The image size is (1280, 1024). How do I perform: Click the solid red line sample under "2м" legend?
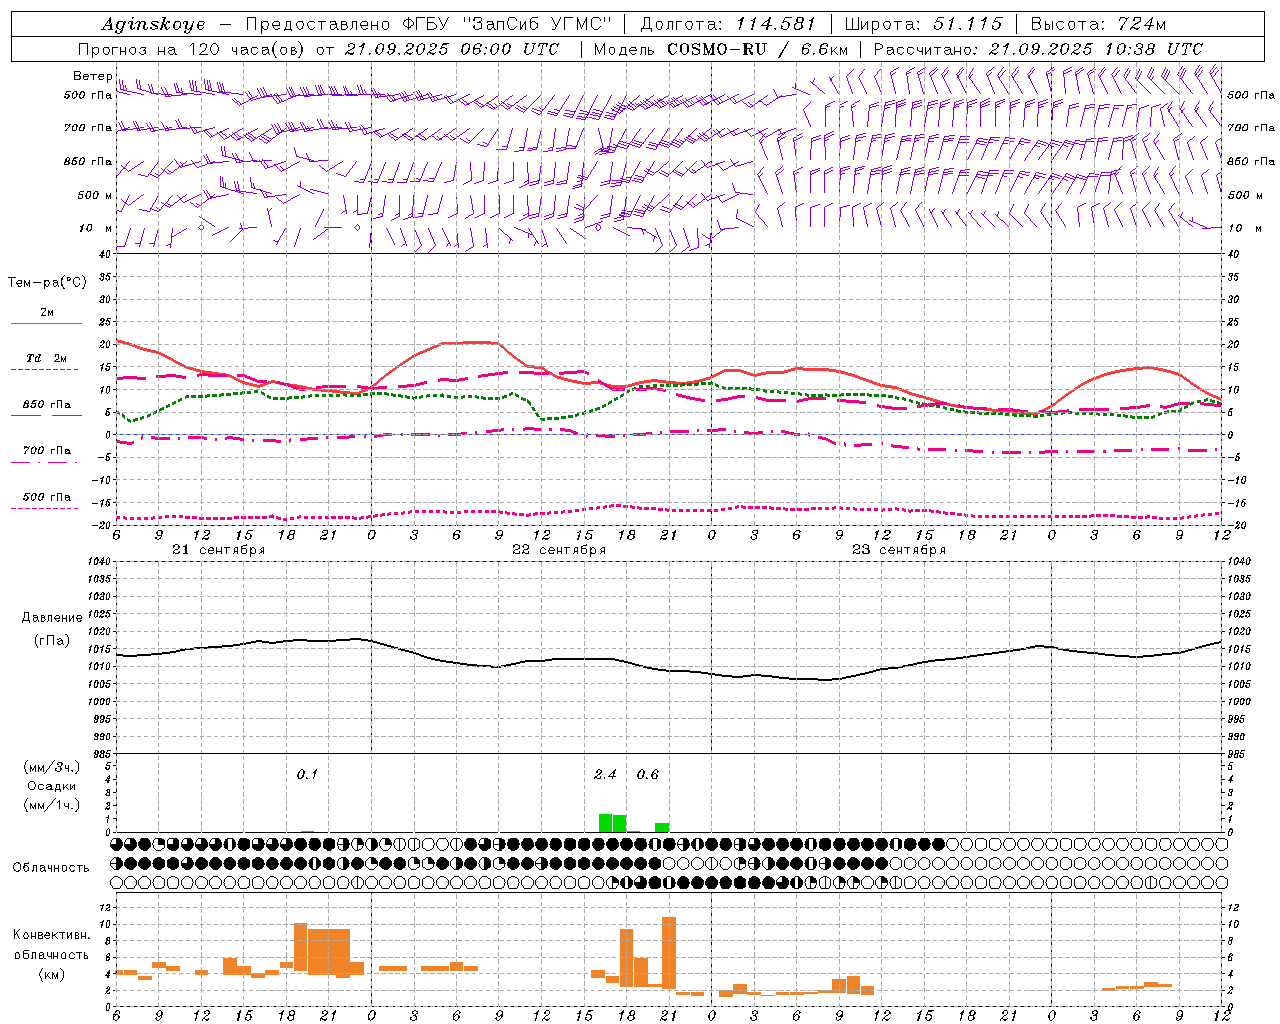point(46,324)
